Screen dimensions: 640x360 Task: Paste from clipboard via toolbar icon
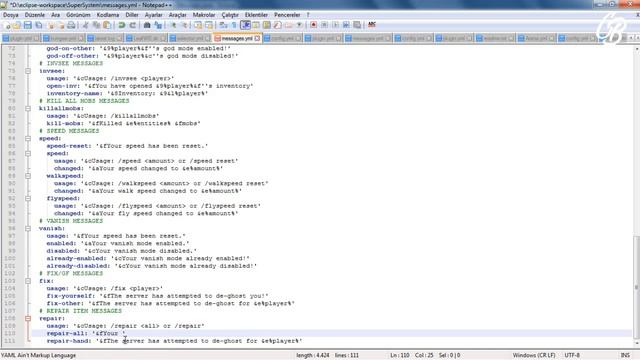(107, 25)
